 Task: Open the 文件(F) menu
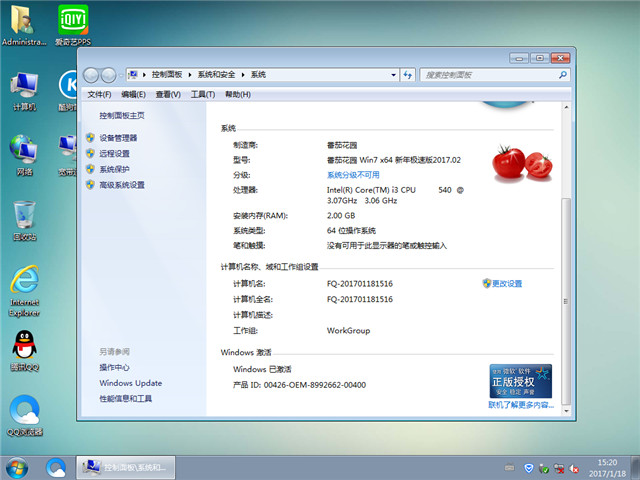(x=99, y=94)
